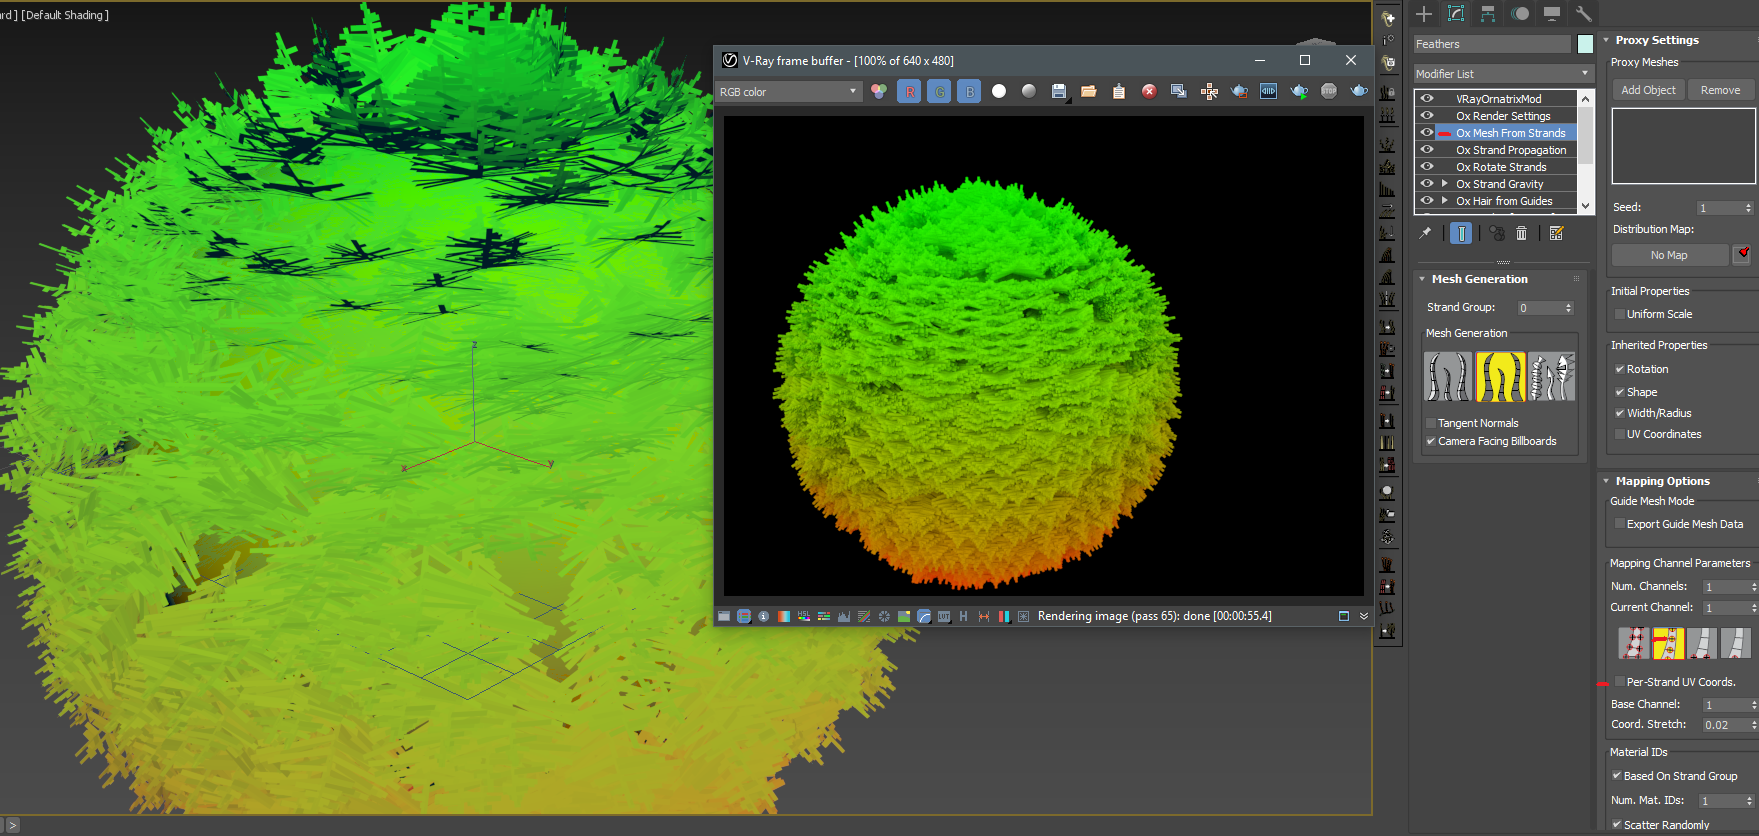Switch to the Hierarchy panel tab

(1488, 14)
